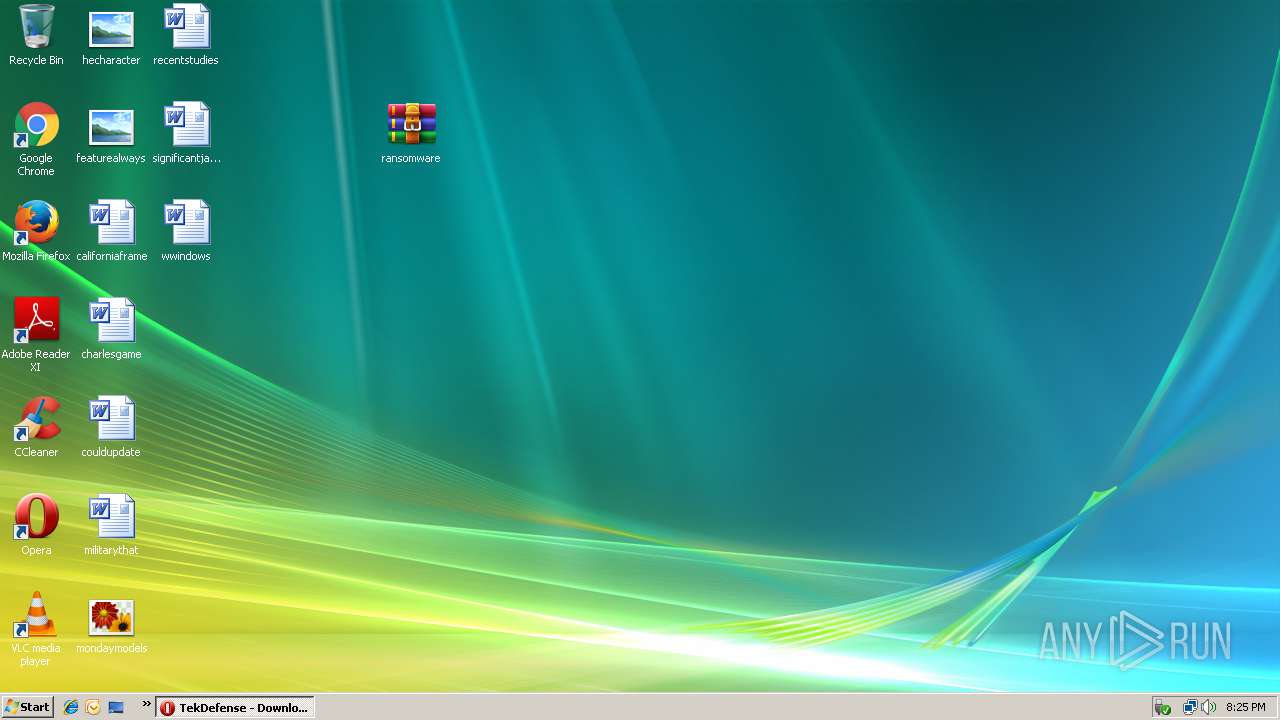
Task: Click Safely Remove Hardware tray icon
Action: (x=1162, y=707)
